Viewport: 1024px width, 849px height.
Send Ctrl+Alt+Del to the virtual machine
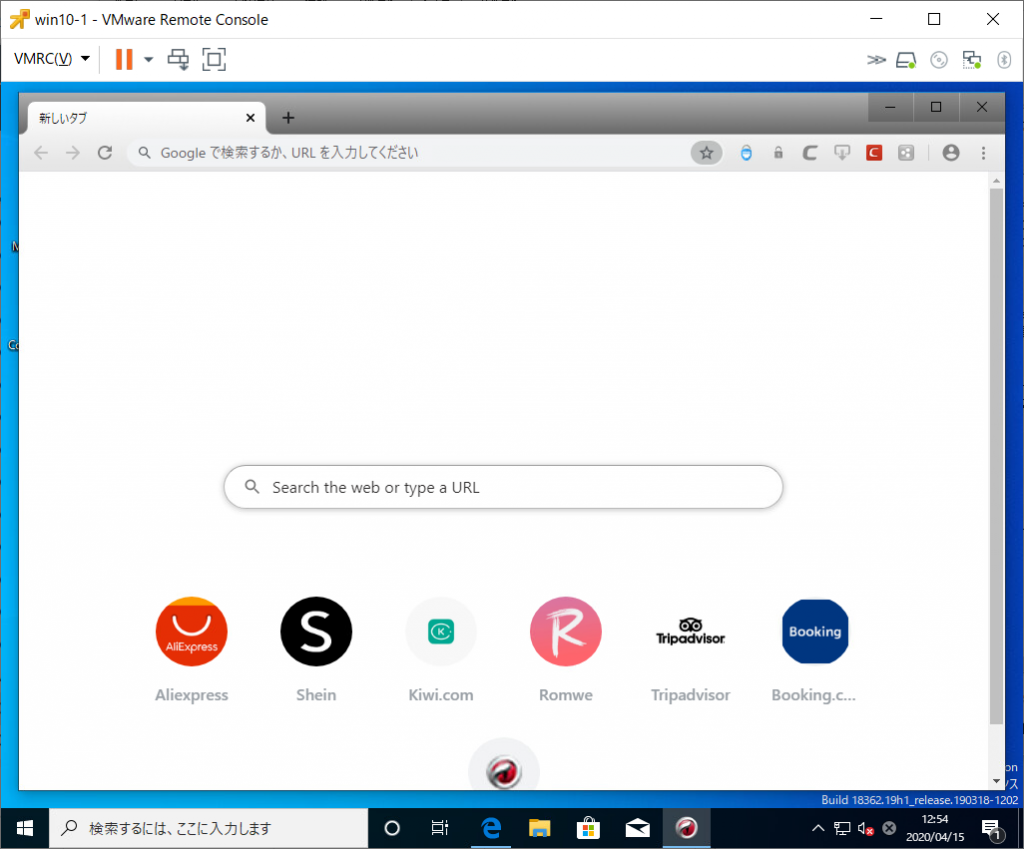pos(178,59)
